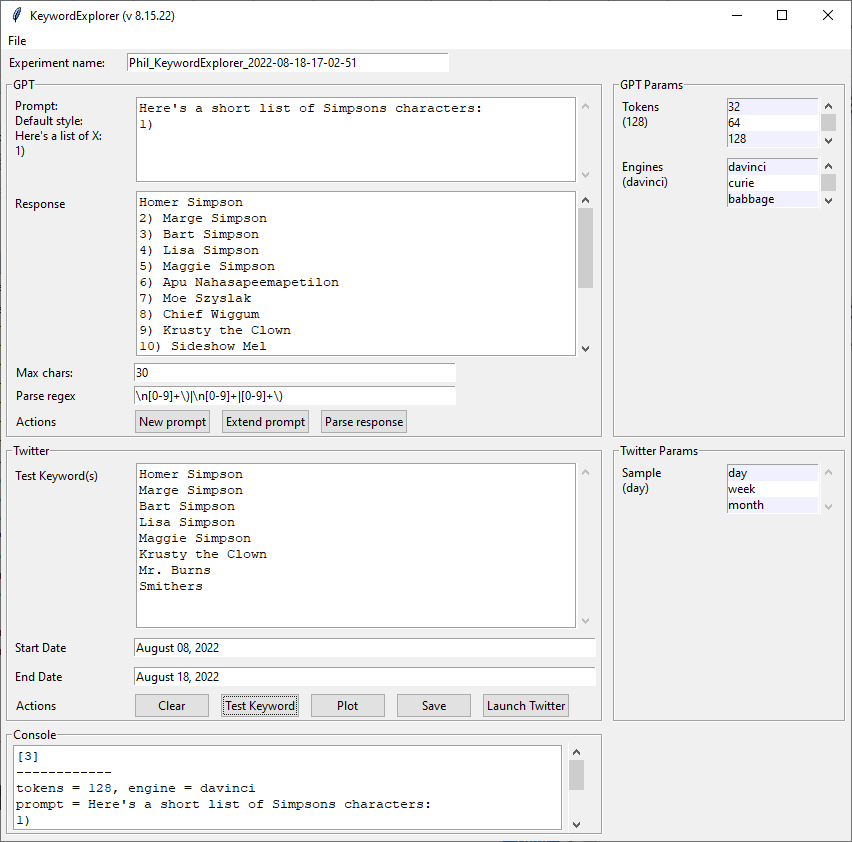Click "7) Moe Szyslak" in Response

tap(195, 298)
